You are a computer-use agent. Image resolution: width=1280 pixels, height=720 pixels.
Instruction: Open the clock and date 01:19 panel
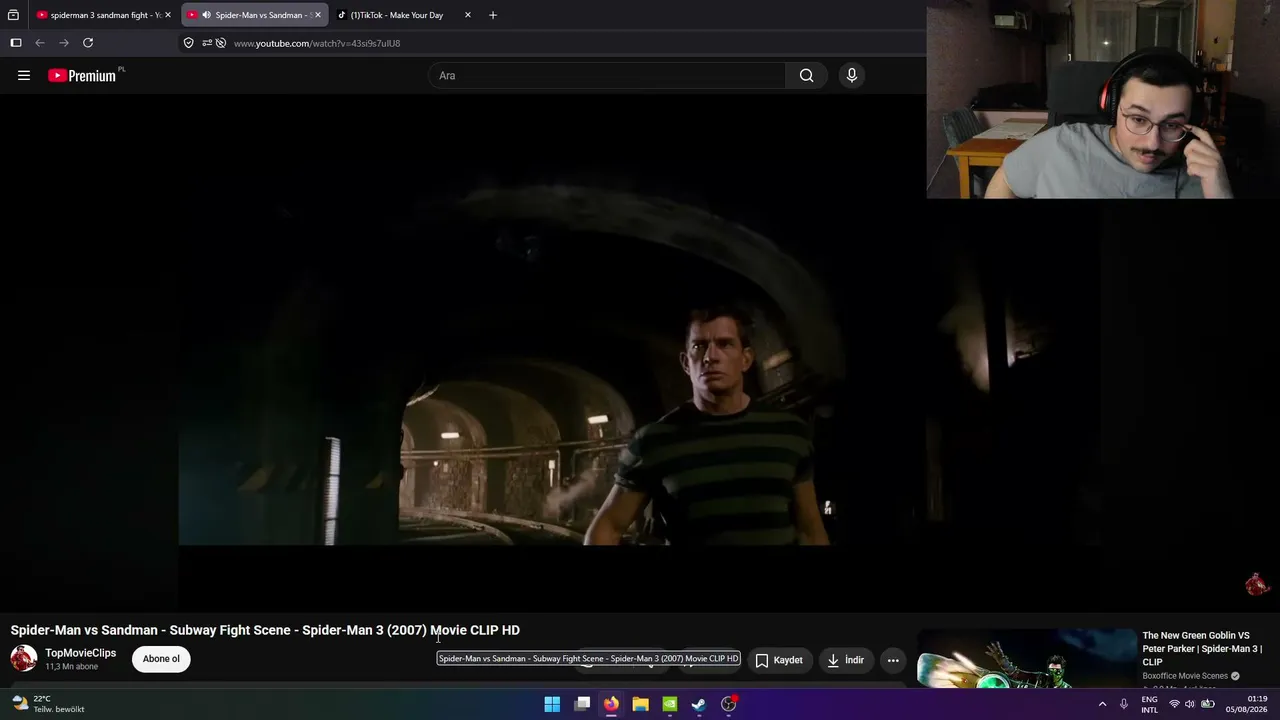click(1247, 704)
